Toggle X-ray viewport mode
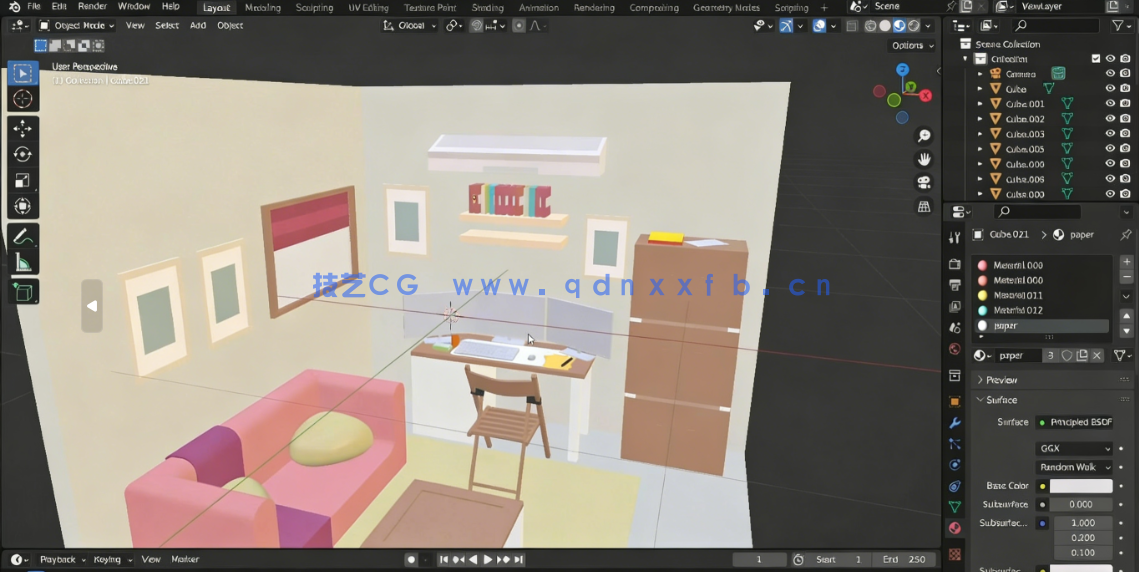1139x572 pixels. [x=852, y=25]
